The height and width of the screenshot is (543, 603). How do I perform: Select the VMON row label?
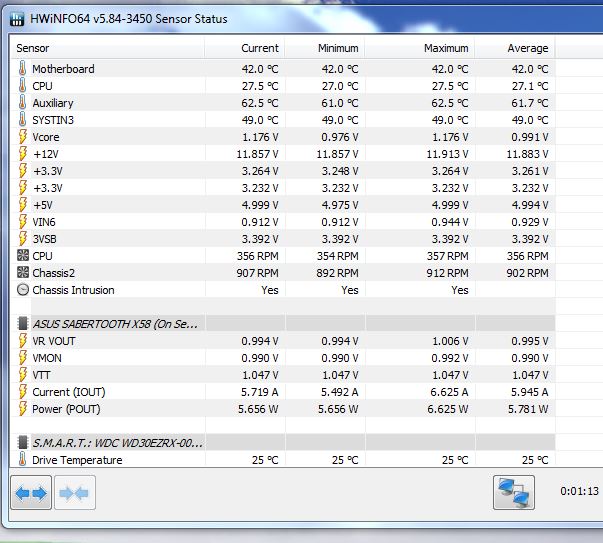pos(47,358)
